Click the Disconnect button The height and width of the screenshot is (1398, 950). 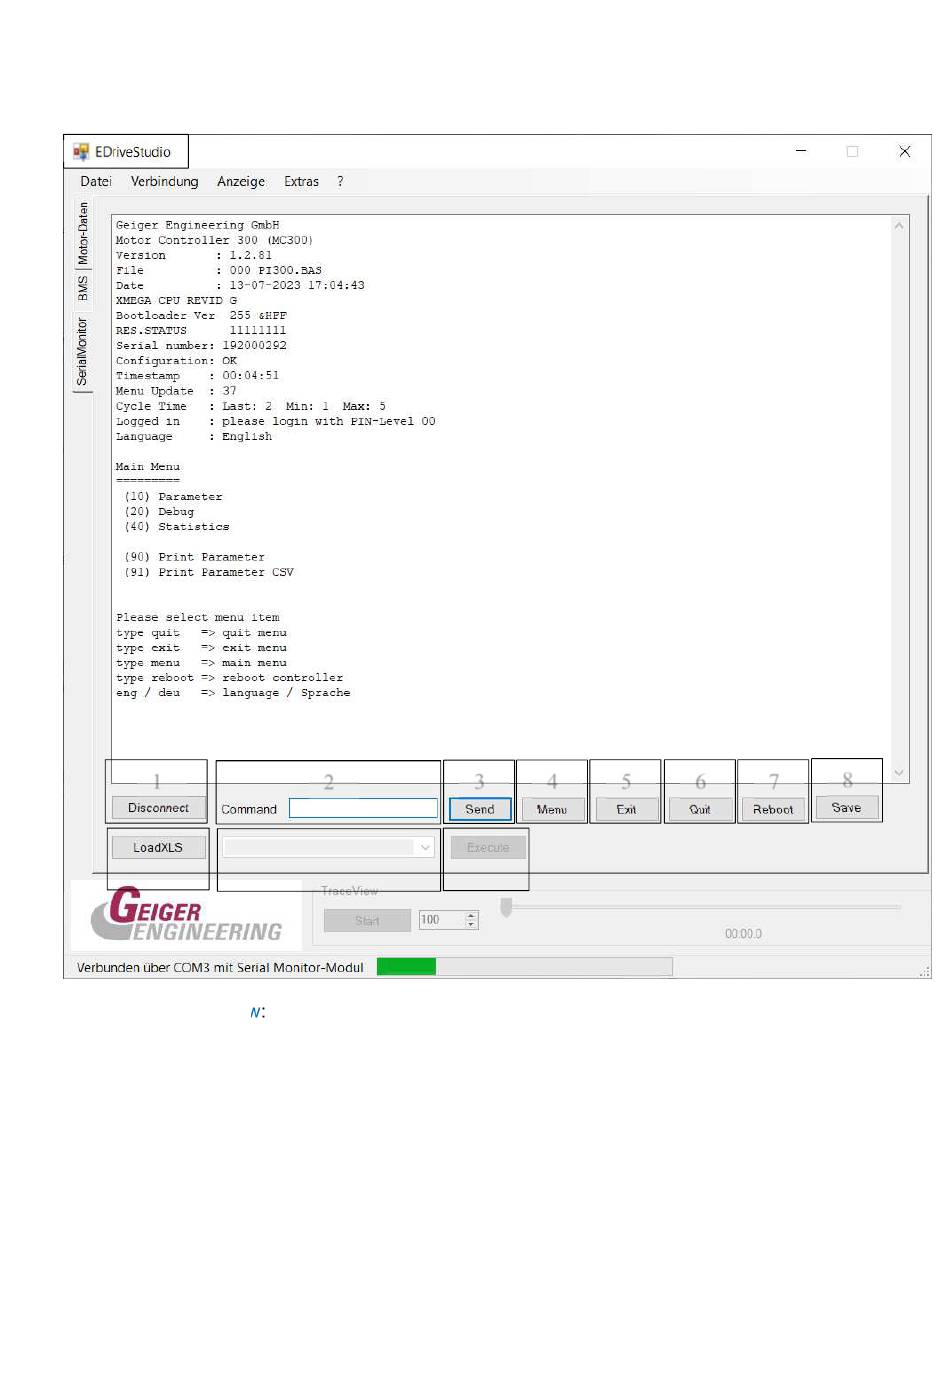coord(158,808)
